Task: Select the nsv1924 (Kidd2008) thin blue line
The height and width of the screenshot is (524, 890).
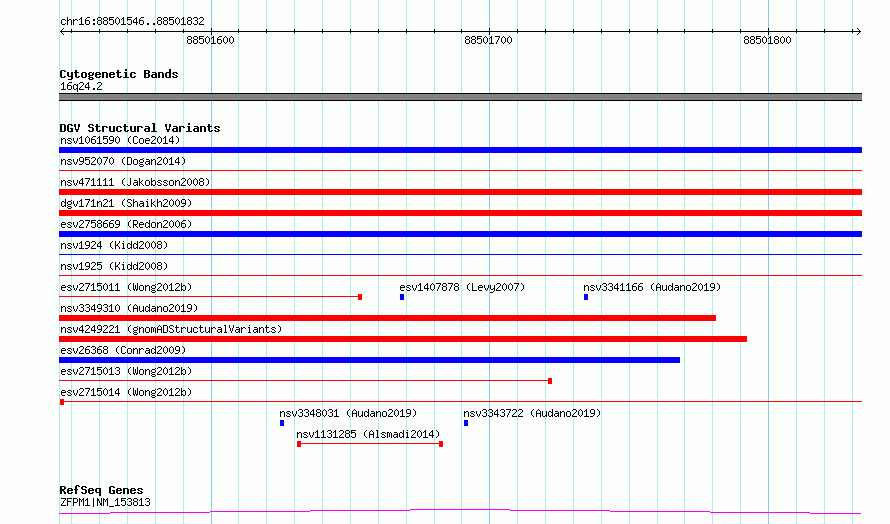Action: 460,254
